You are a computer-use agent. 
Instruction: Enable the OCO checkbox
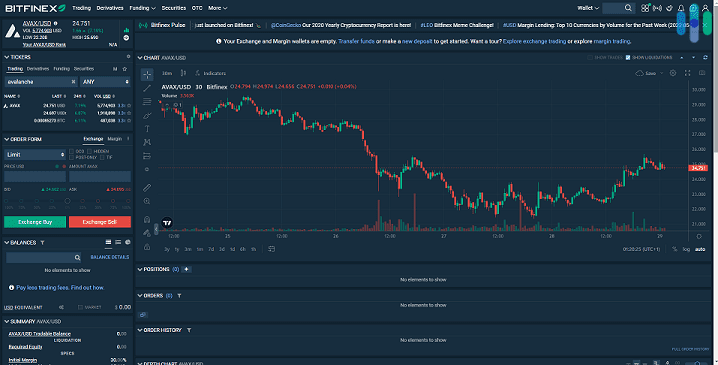click(71, 151)
